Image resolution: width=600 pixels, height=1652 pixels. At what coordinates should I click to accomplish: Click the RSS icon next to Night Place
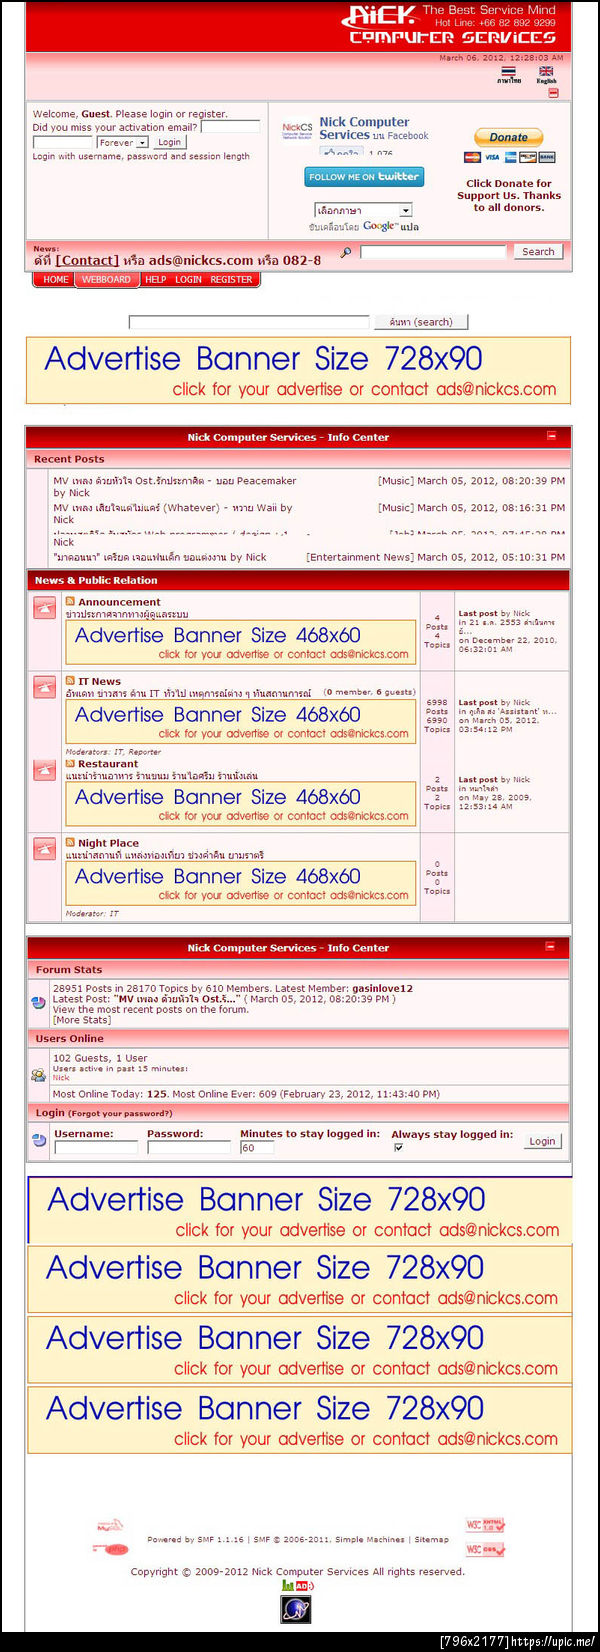point(70,842)
